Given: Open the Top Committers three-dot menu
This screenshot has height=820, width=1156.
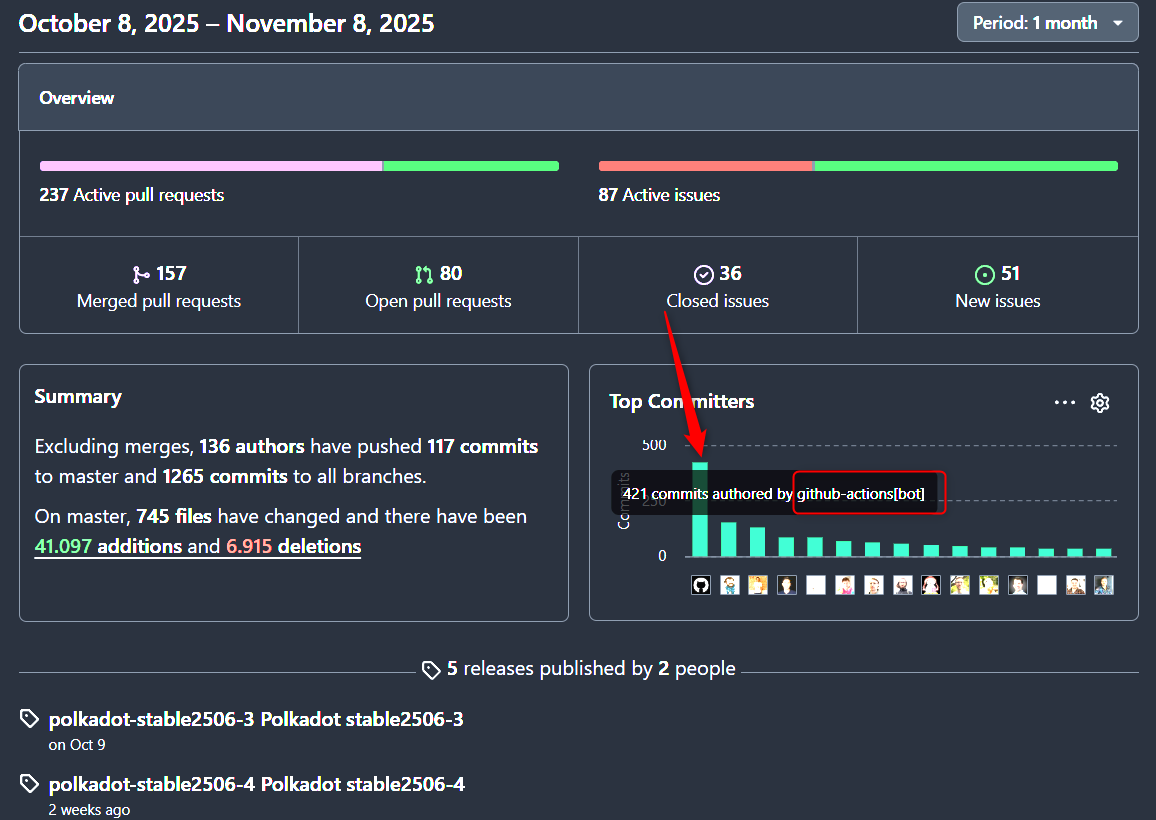Looking at the screenshot, I should (x=1065, y=403).
